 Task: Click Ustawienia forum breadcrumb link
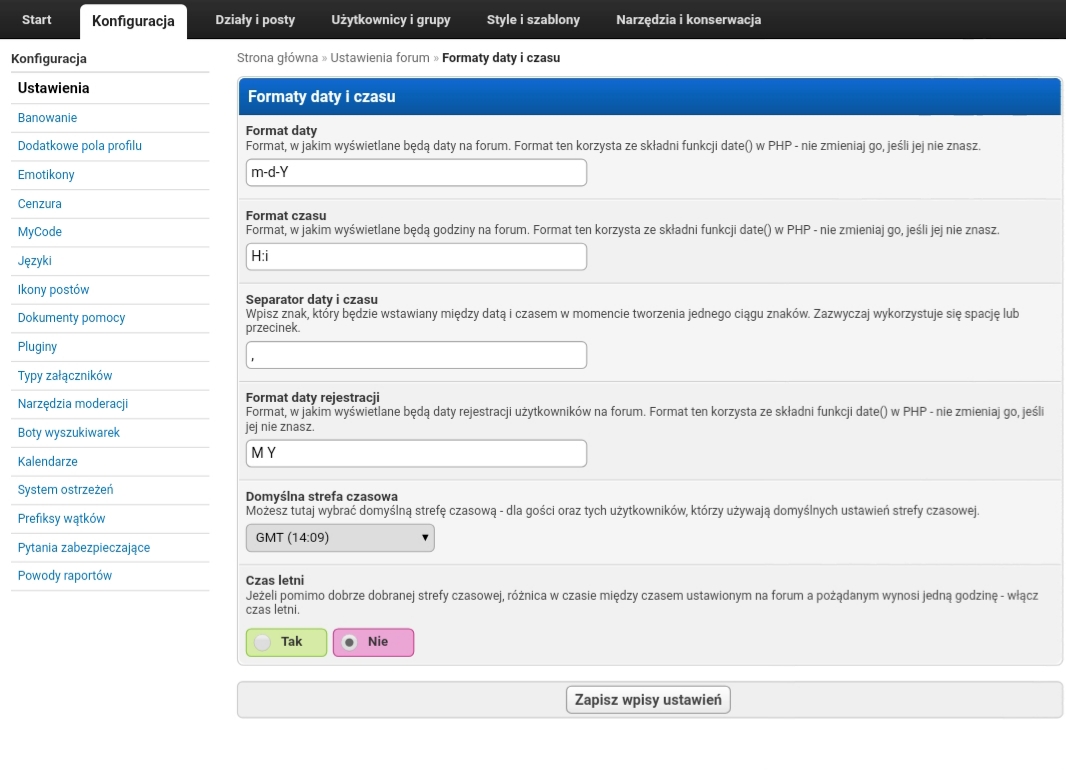coord(379,58)
